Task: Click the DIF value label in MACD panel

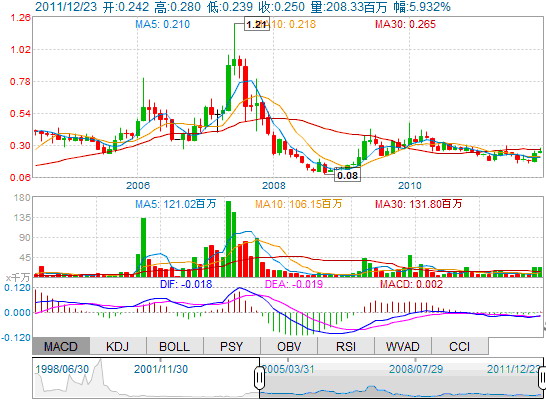Action: pyautogui.click(x=186, y=284)
